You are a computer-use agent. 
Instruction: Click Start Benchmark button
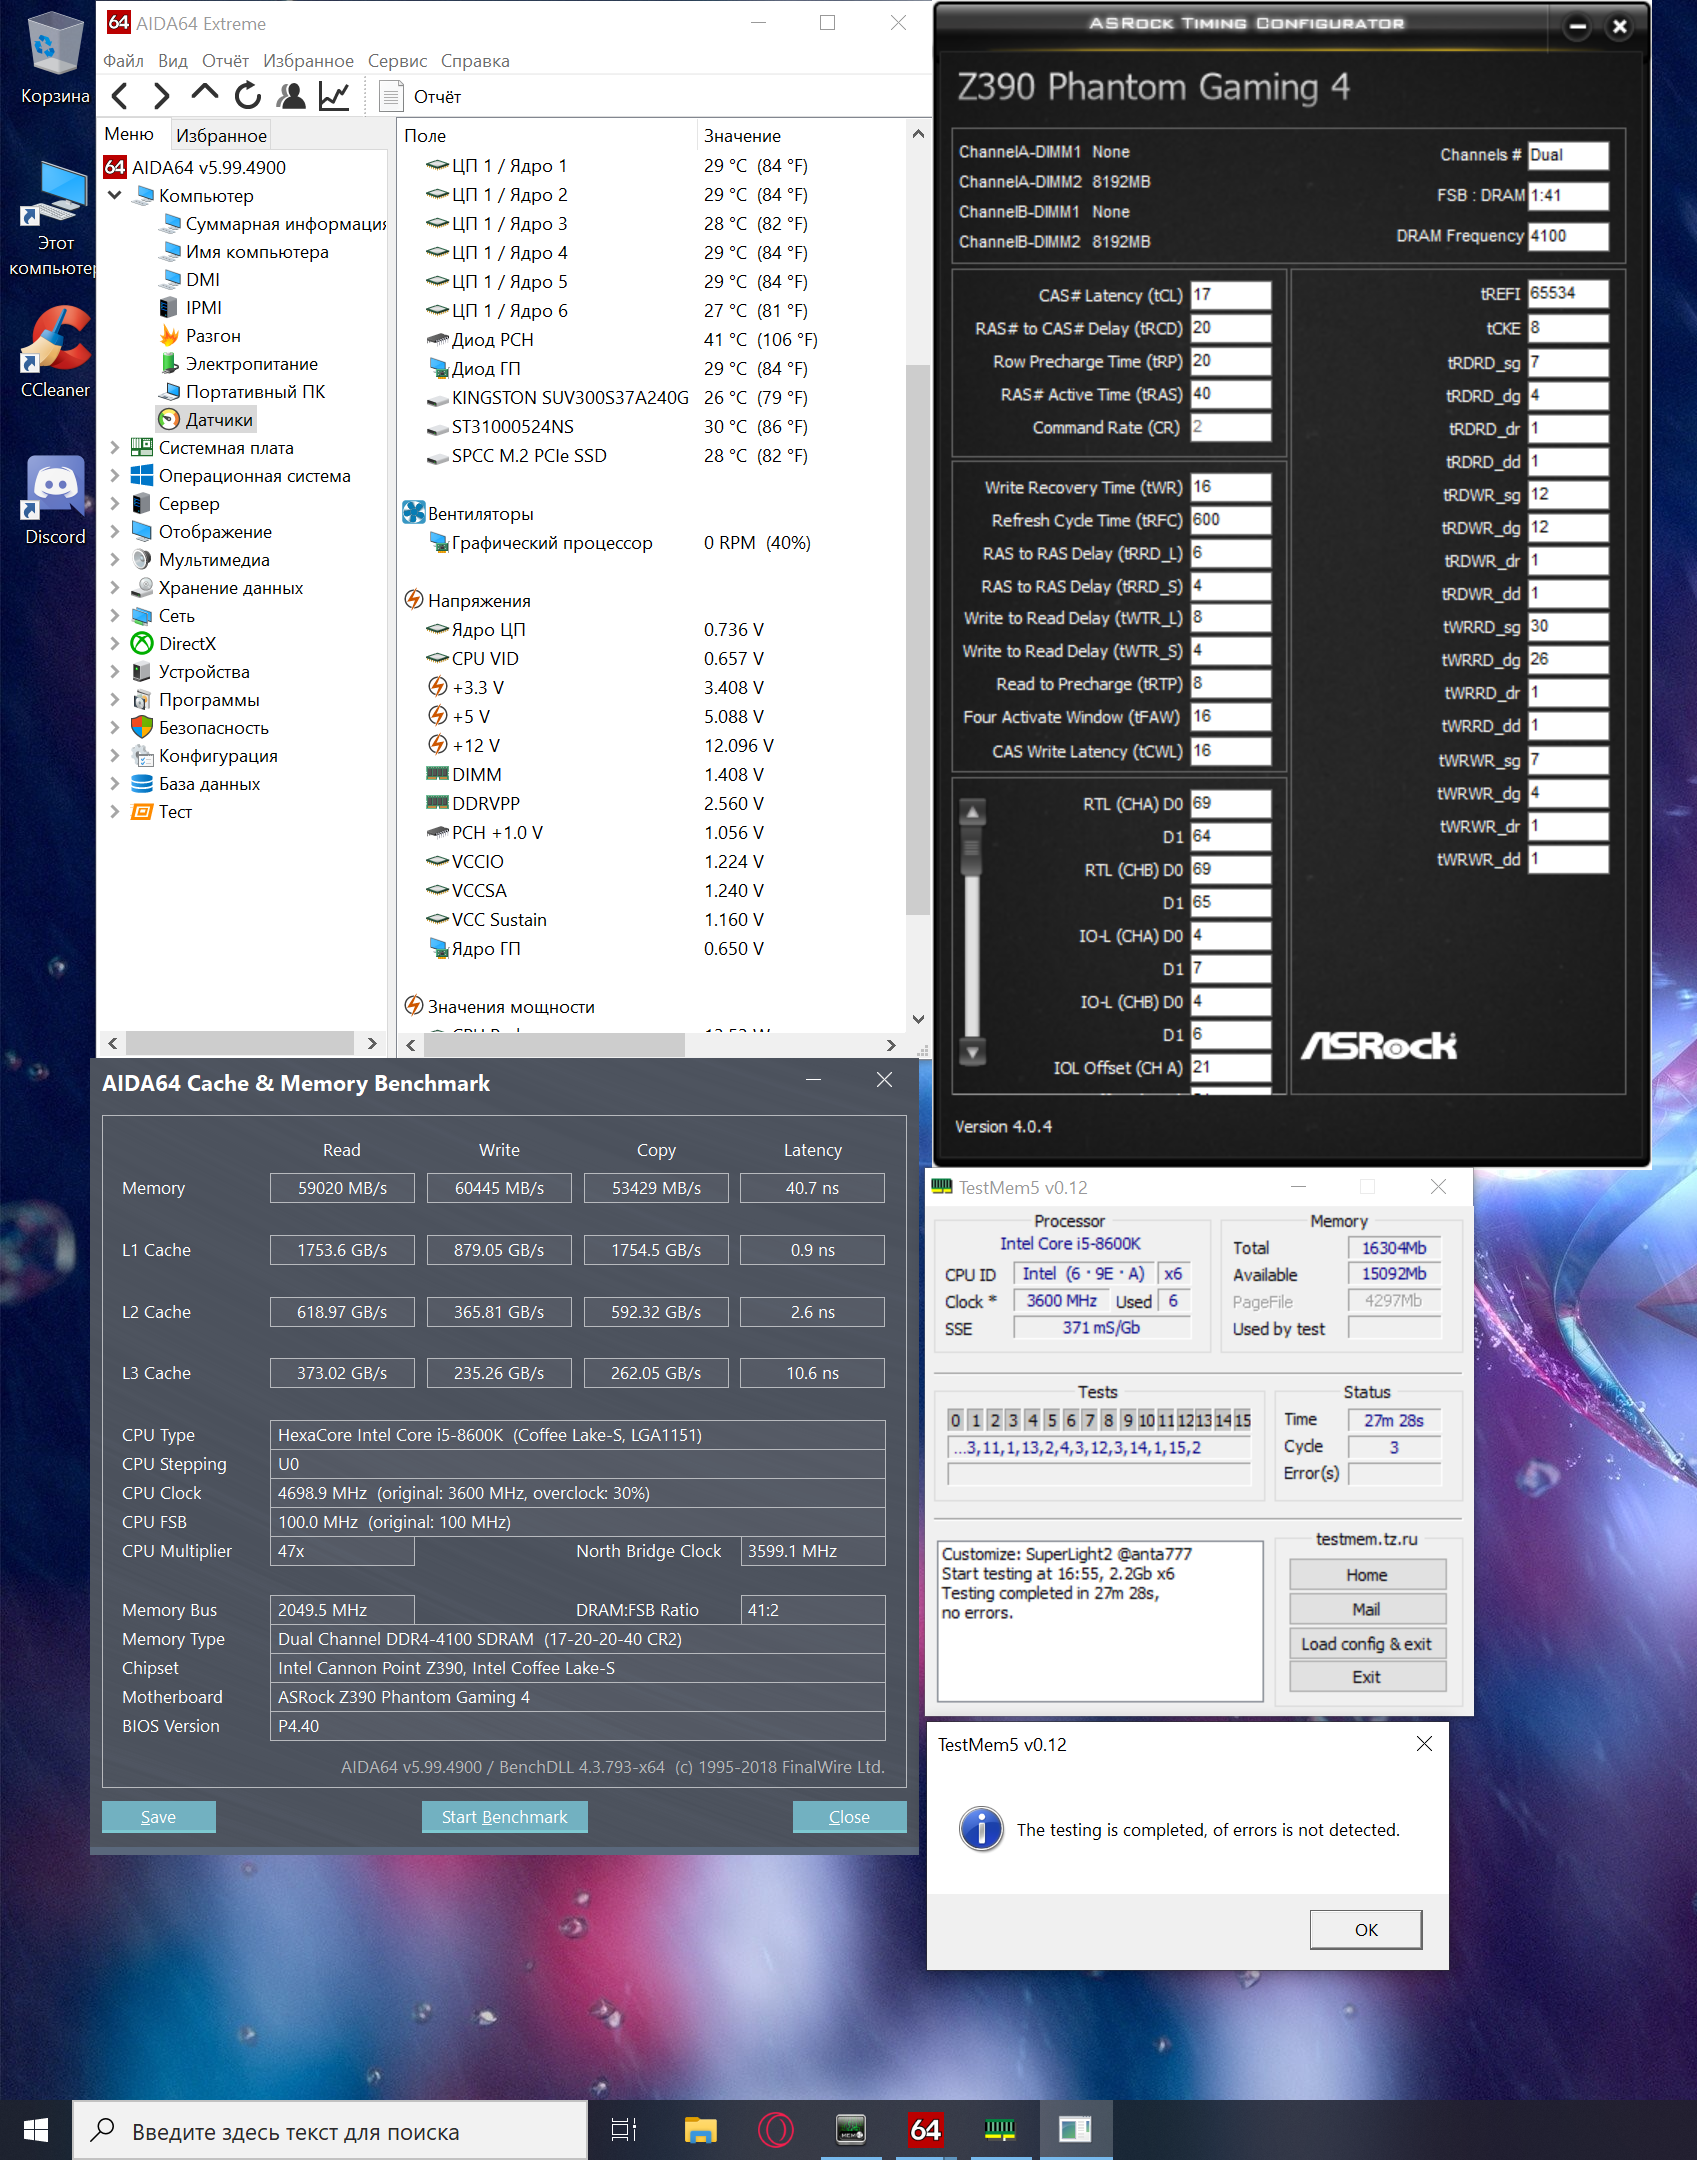coord(504,1817)
